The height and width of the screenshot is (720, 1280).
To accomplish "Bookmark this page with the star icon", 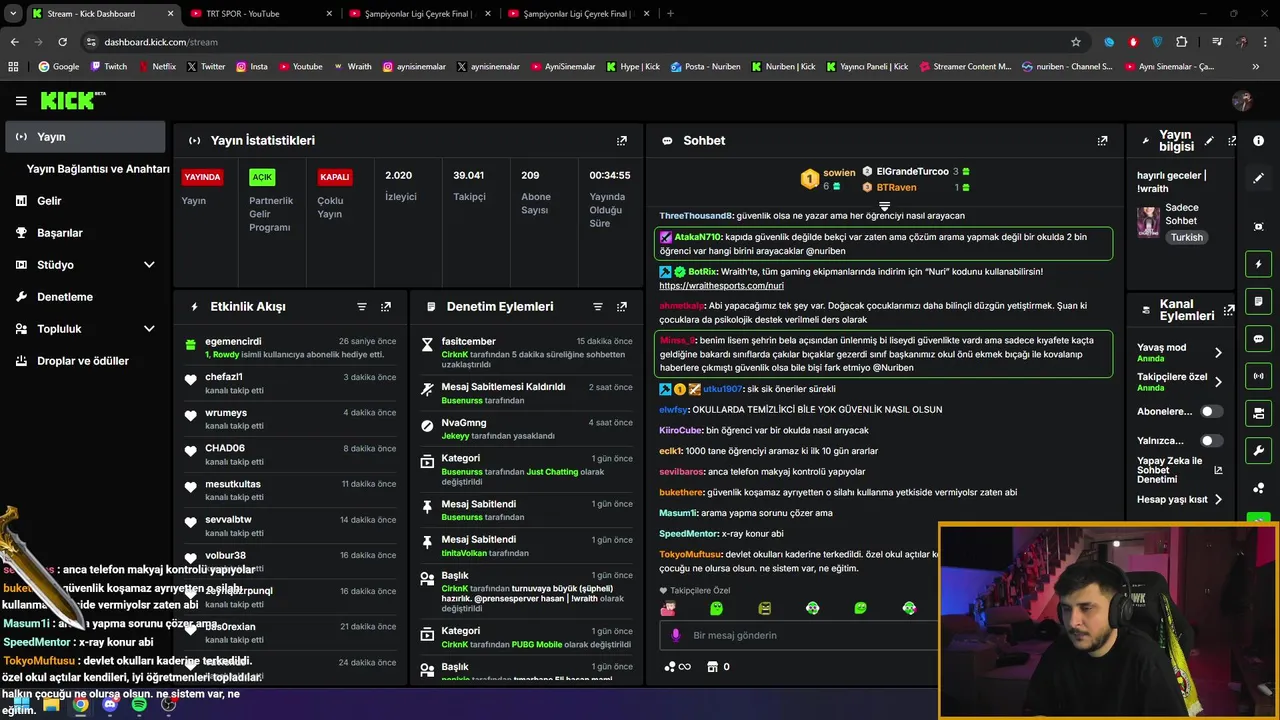I will tap(1076, 42).
